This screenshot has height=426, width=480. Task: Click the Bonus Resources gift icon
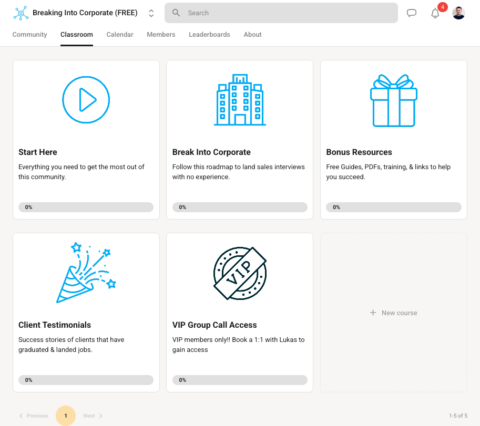394,100
